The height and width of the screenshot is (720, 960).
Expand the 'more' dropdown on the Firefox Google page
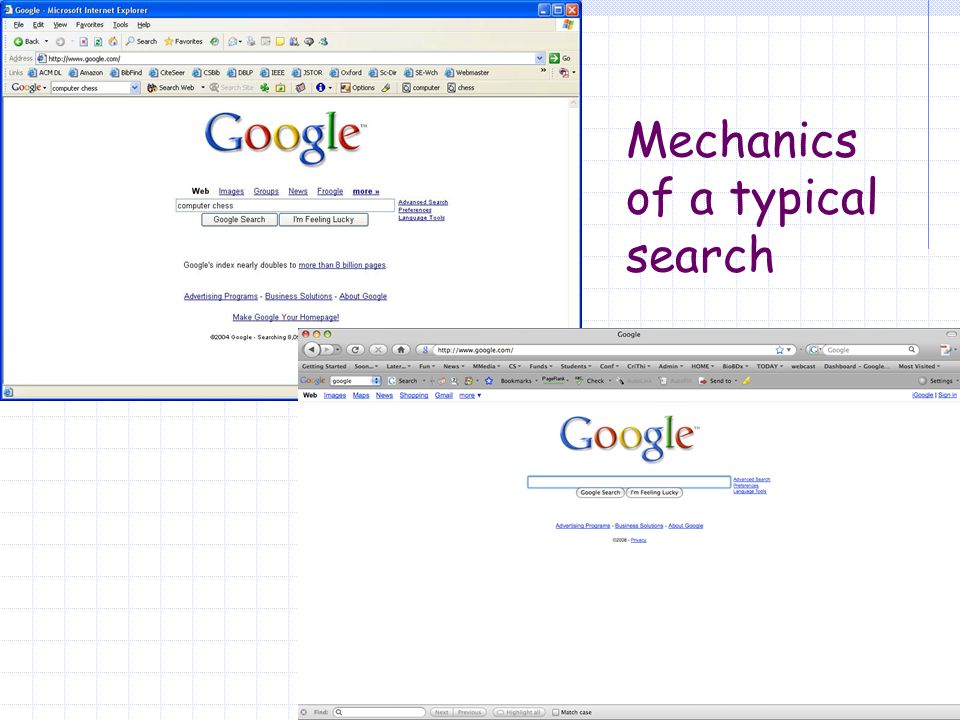point(470,396)
